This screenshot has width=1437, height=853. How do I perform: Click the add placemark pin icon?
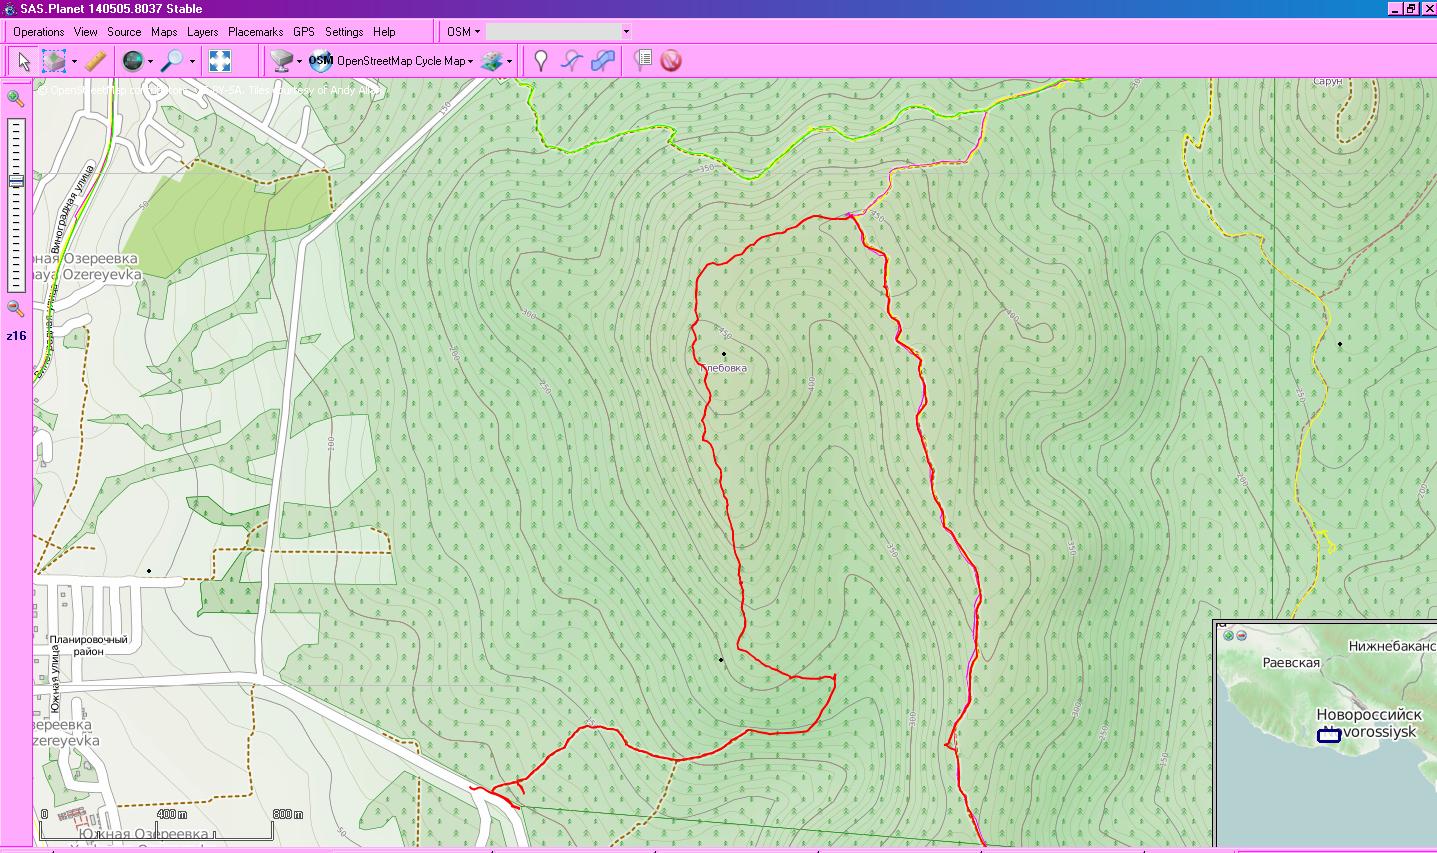540,61
